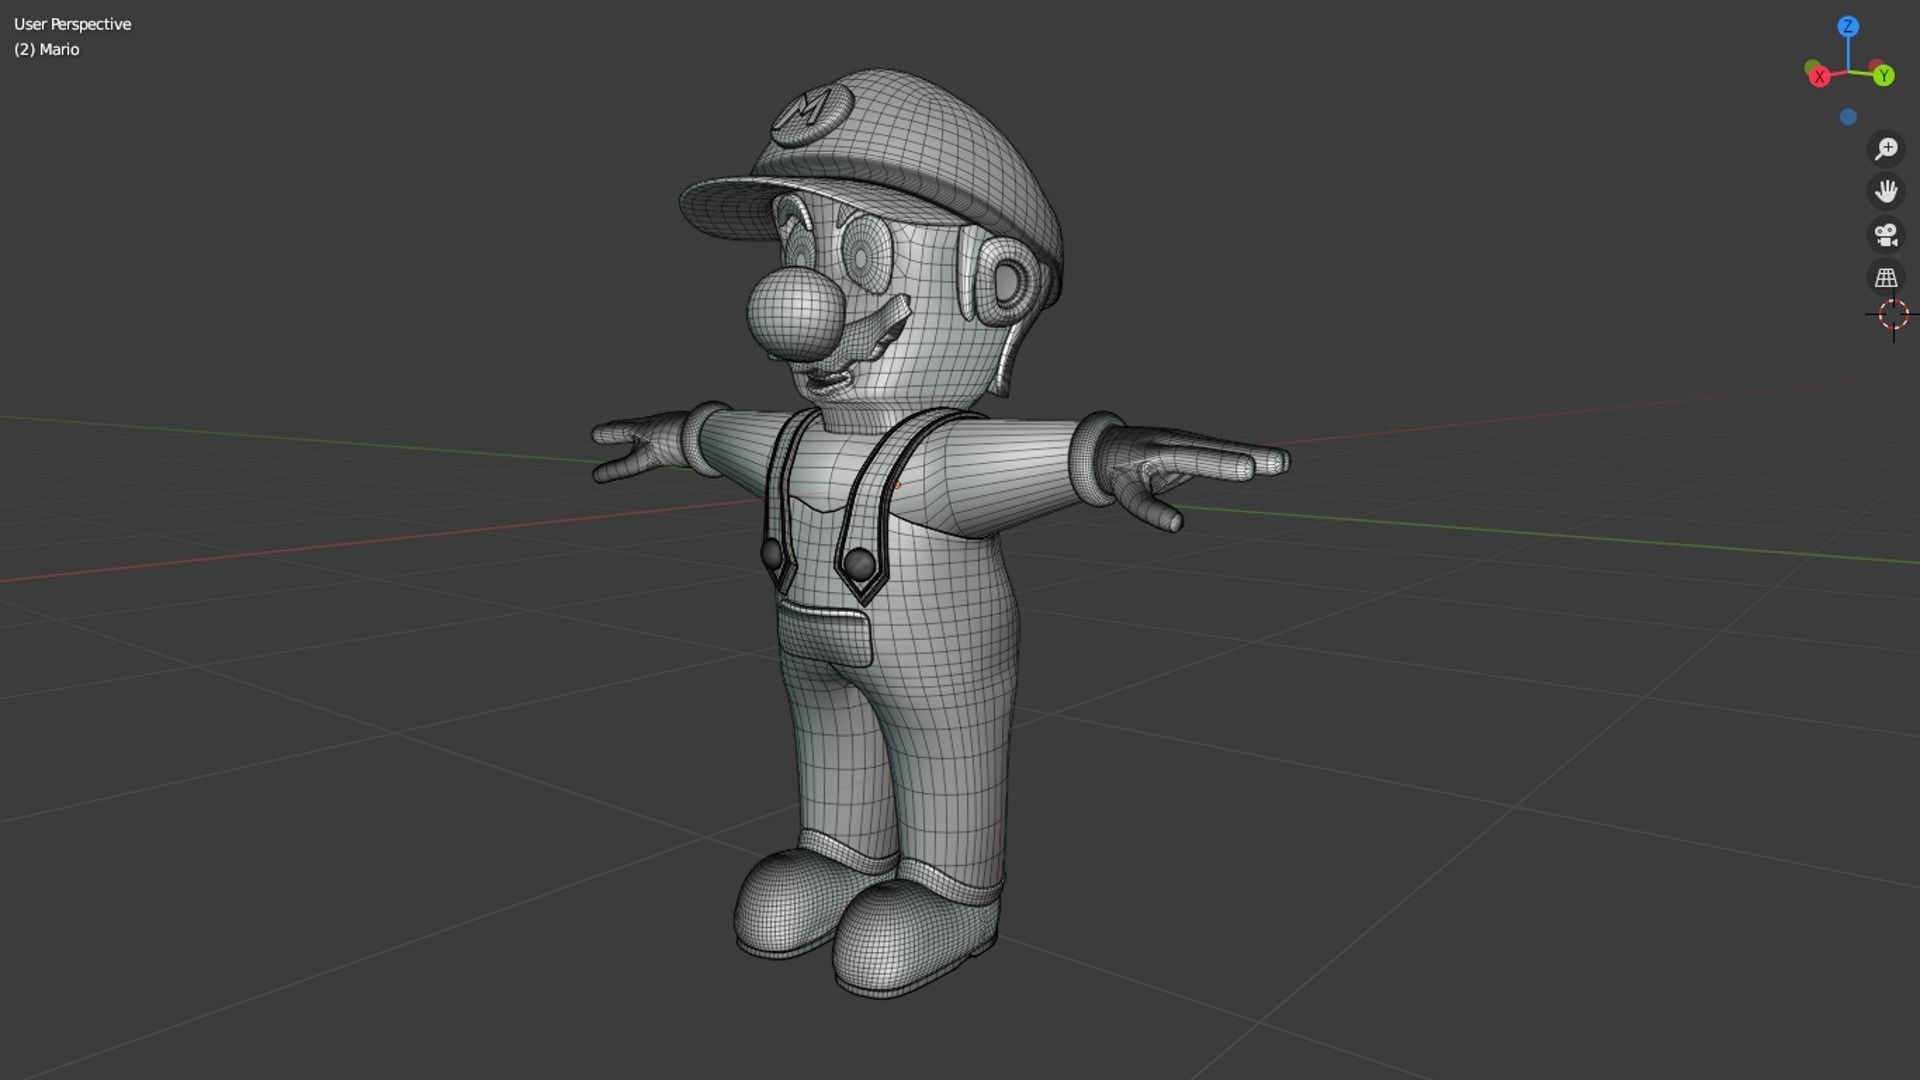Click the blue Z axis gizmo handle
Screen dimensions: 1920x1080
[1848, 26]
